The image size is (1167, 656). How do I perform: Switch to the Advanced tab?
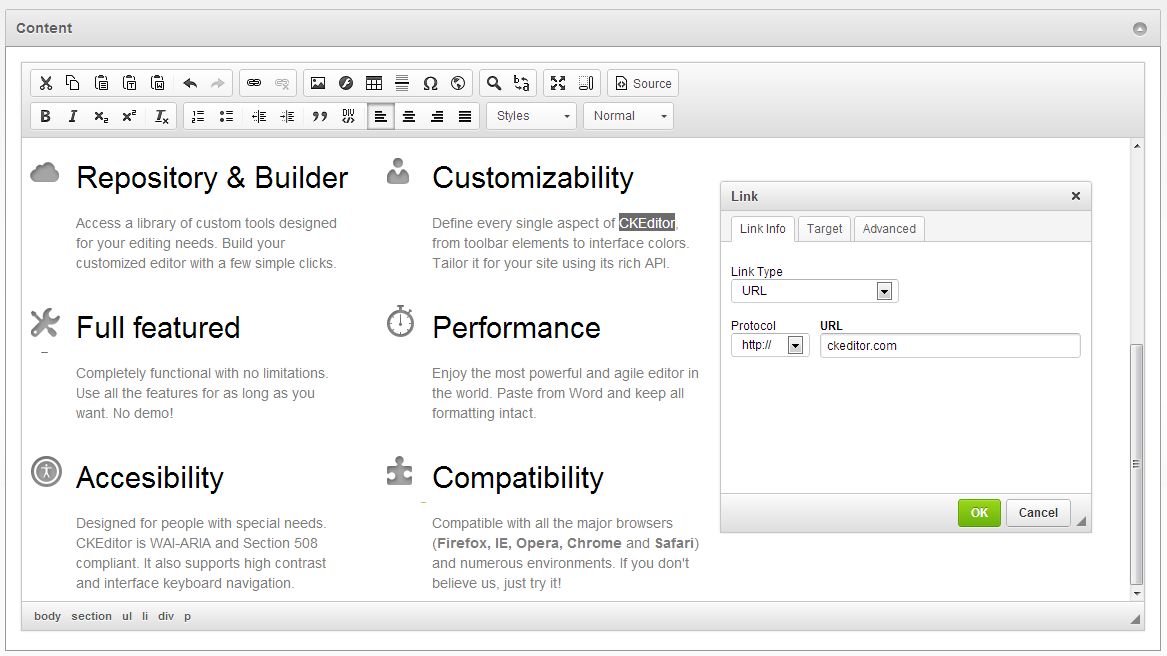tap(889, 229)
